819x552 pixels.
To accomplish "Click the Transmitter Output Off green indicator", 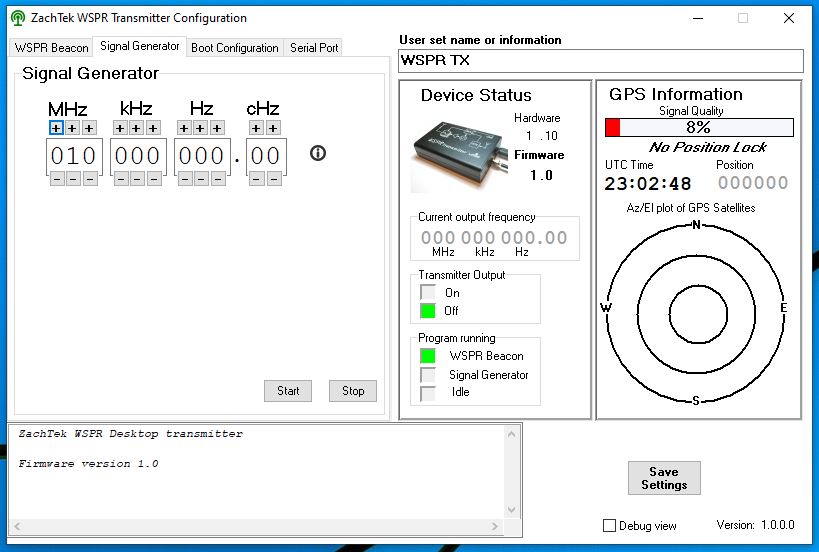I will click(x=428, y=311).
